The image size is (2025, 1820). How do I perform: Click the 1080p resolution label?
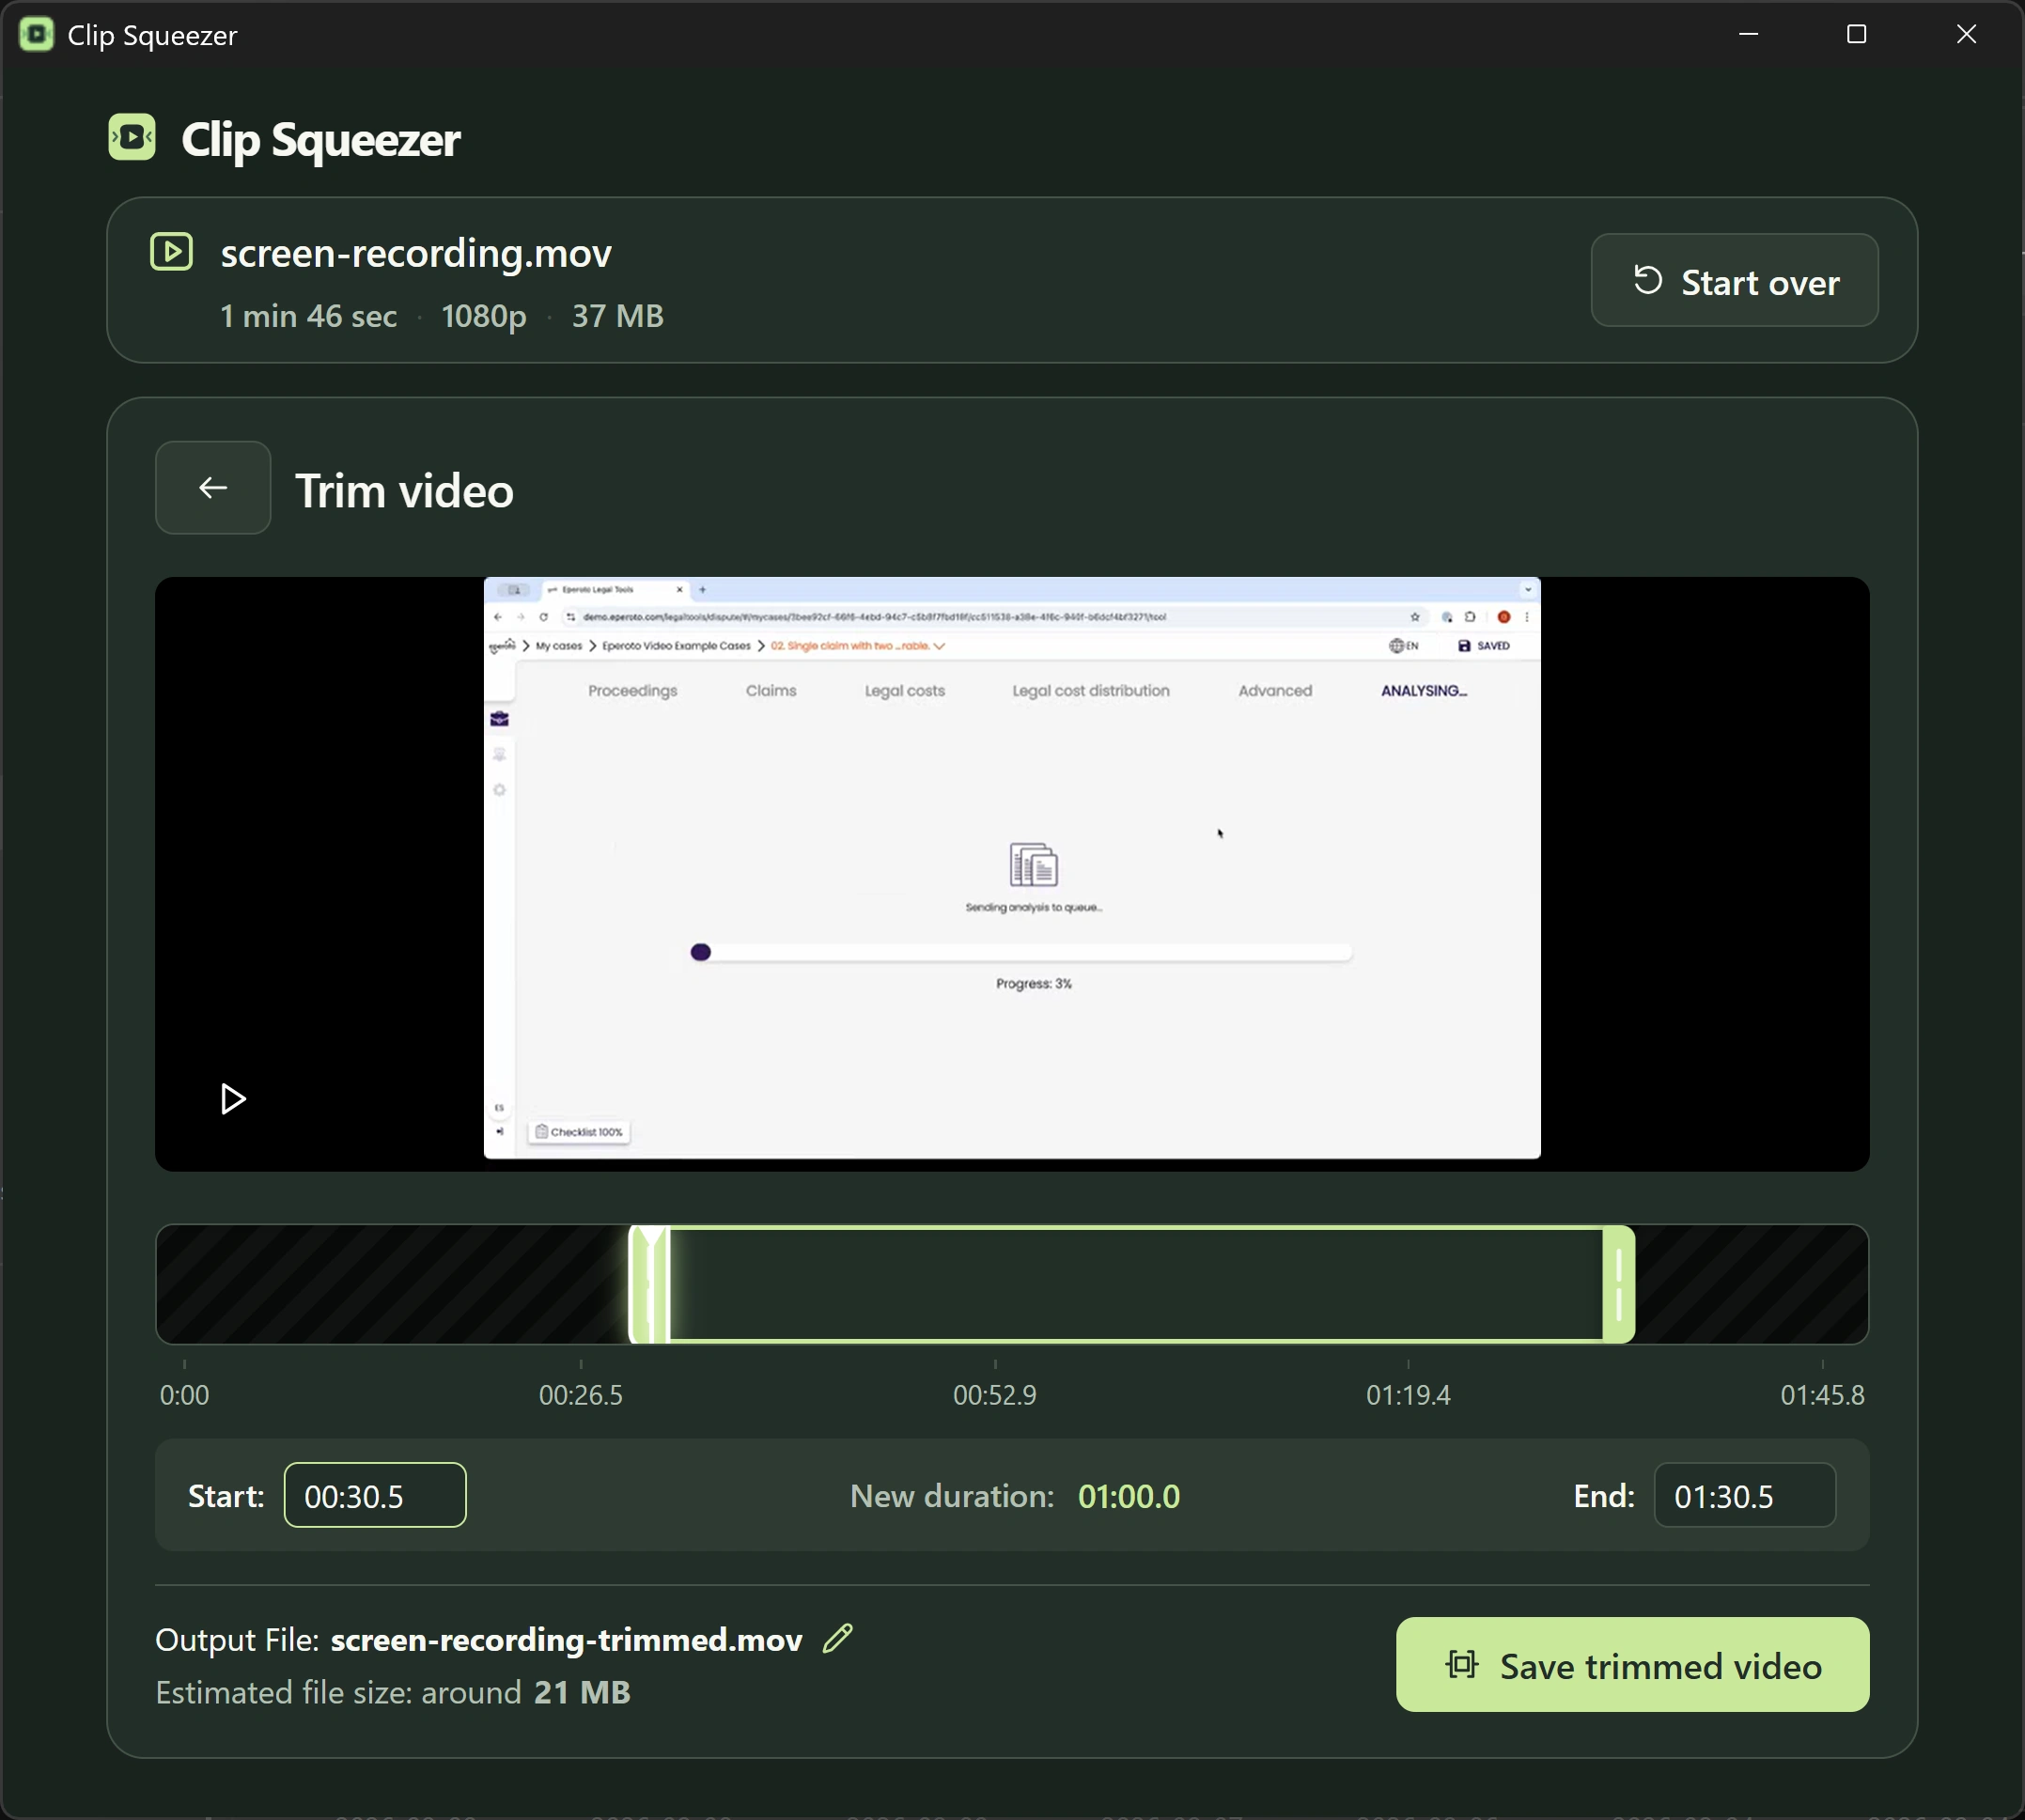[x=484, y=317]
